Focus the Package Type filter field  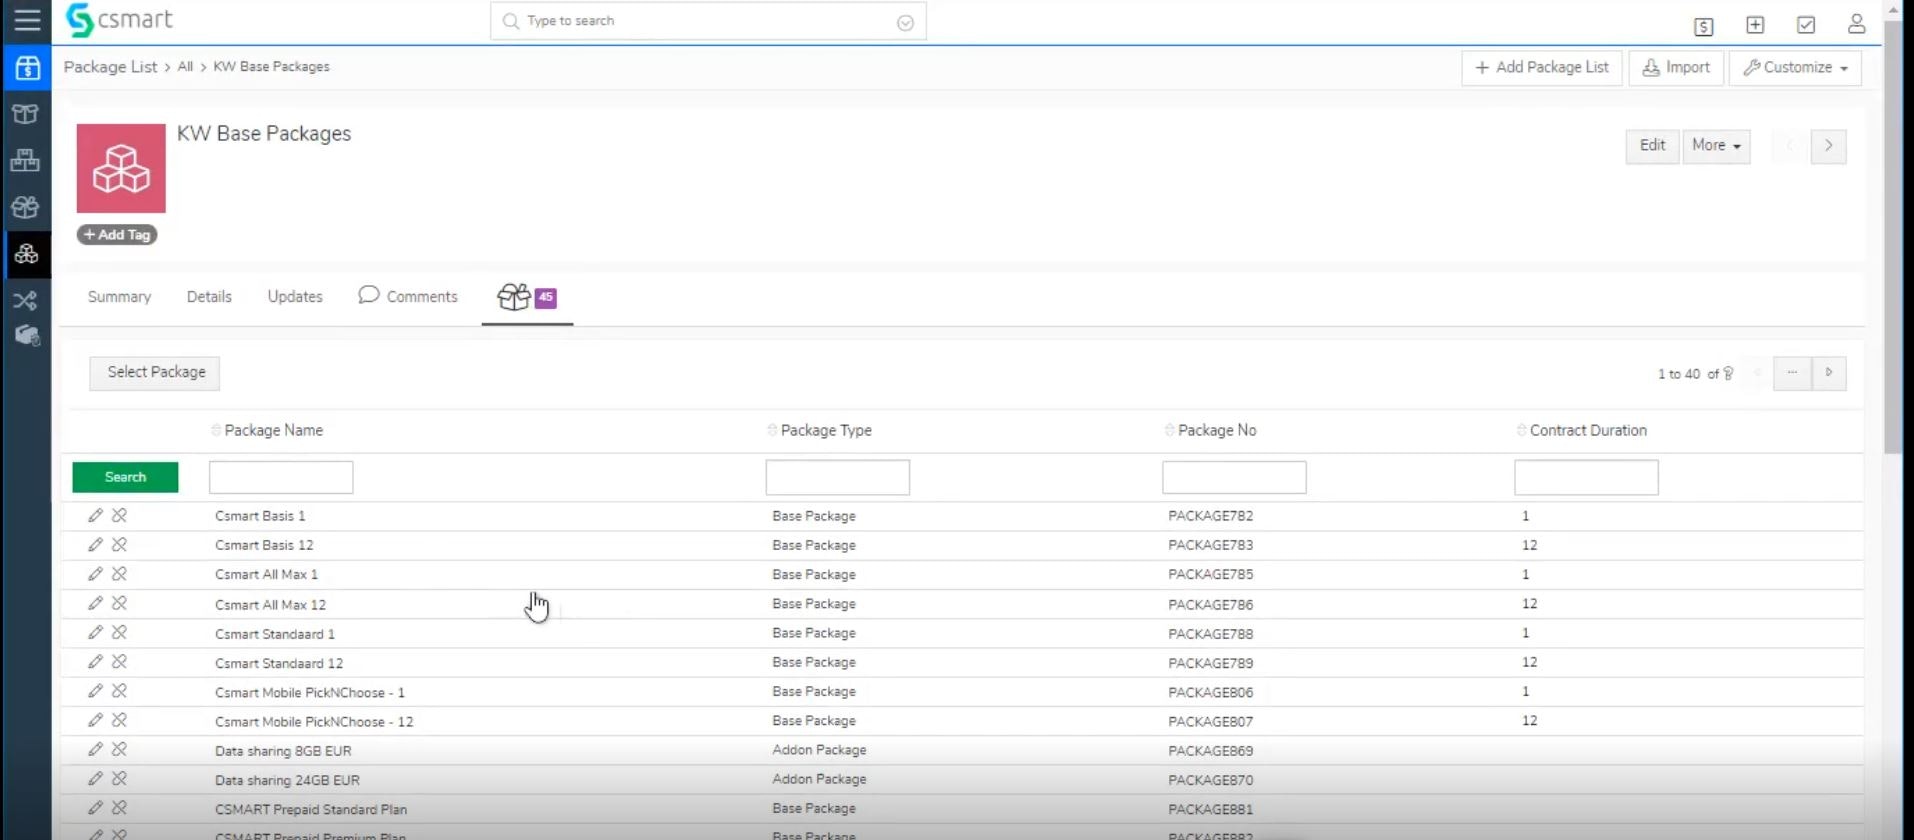coord(838,477)
